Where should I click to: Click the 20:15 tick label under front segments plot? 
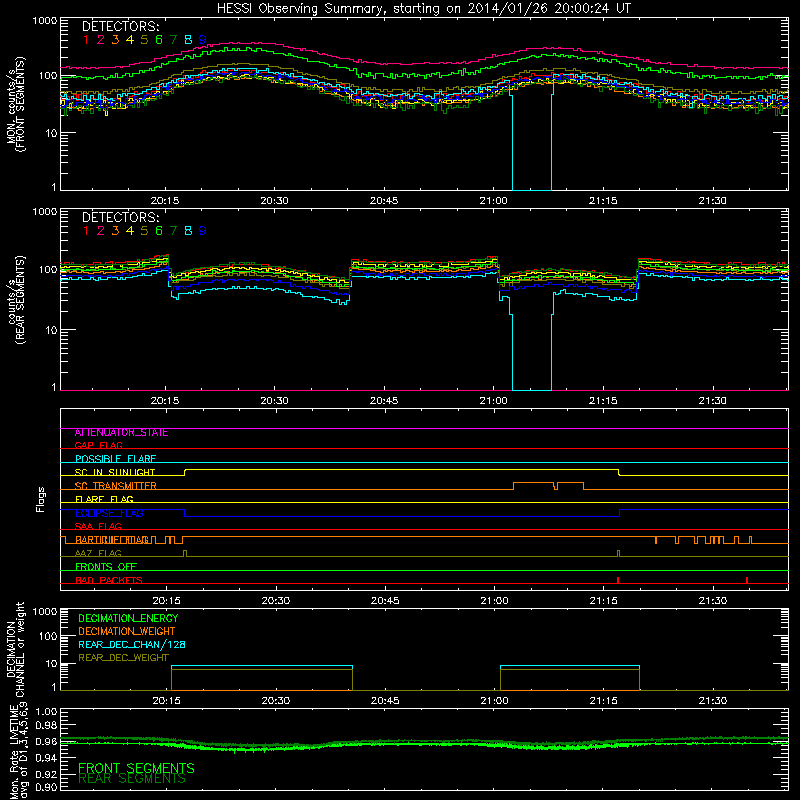[x=165, y=201]
